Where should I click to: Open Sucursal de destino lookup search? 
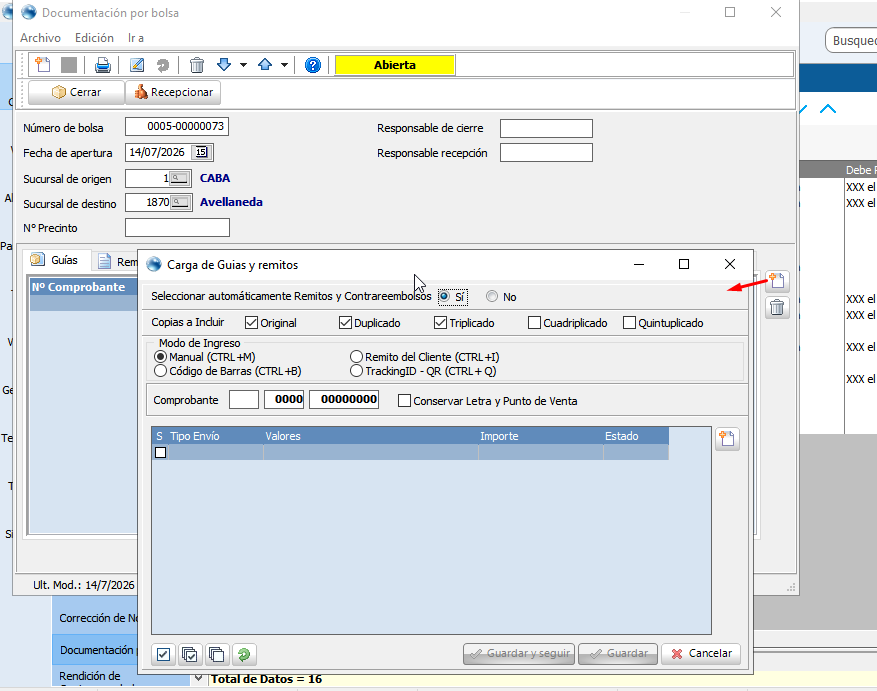pos(180,202)
